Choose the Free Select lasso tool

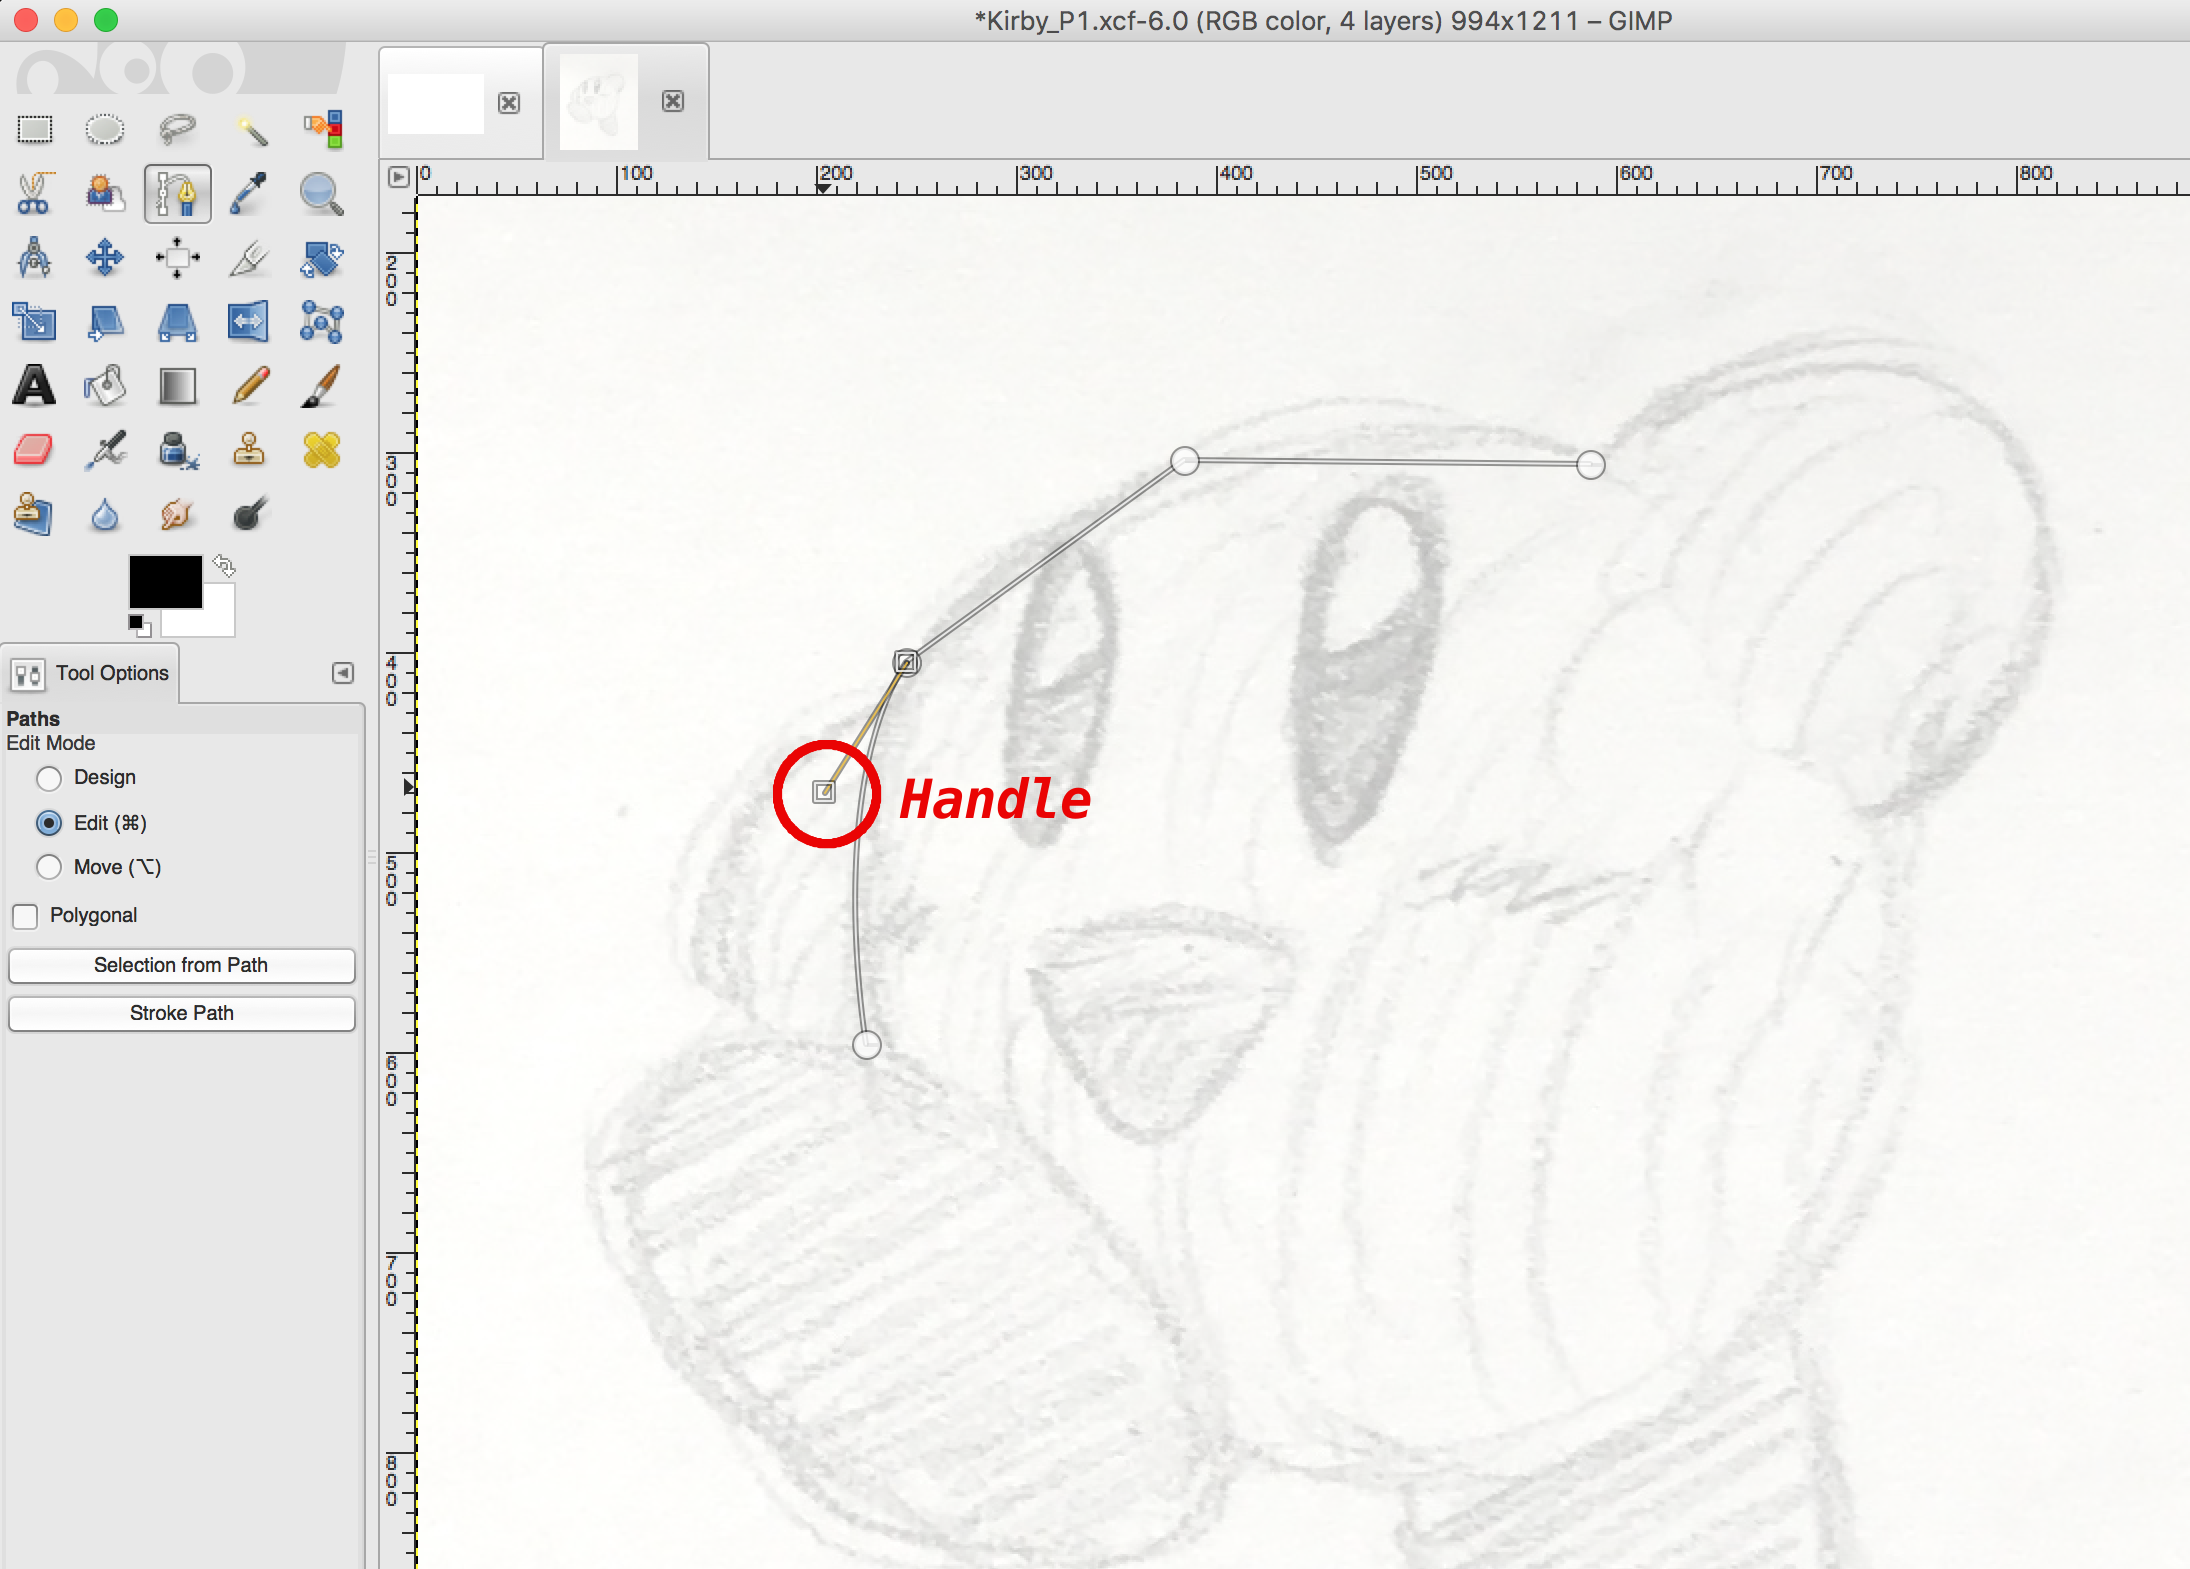tap(177, 129)
